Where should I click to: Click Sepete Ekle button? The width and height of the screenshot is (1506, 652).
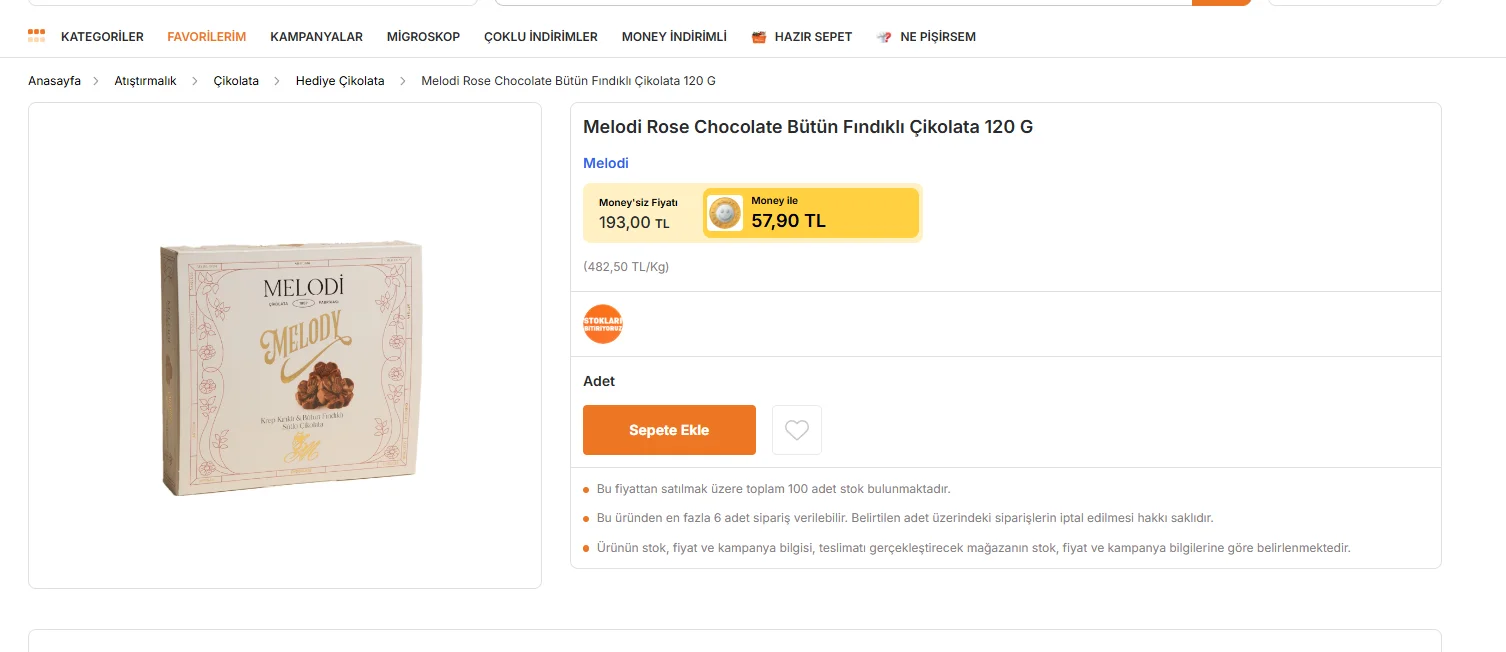pyautogui.click(x=669, y=430)
